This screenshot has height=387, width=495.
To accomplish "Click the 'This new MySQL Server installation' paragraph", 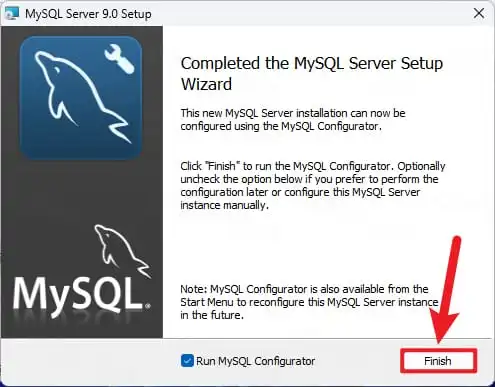I will click(293, 120).
